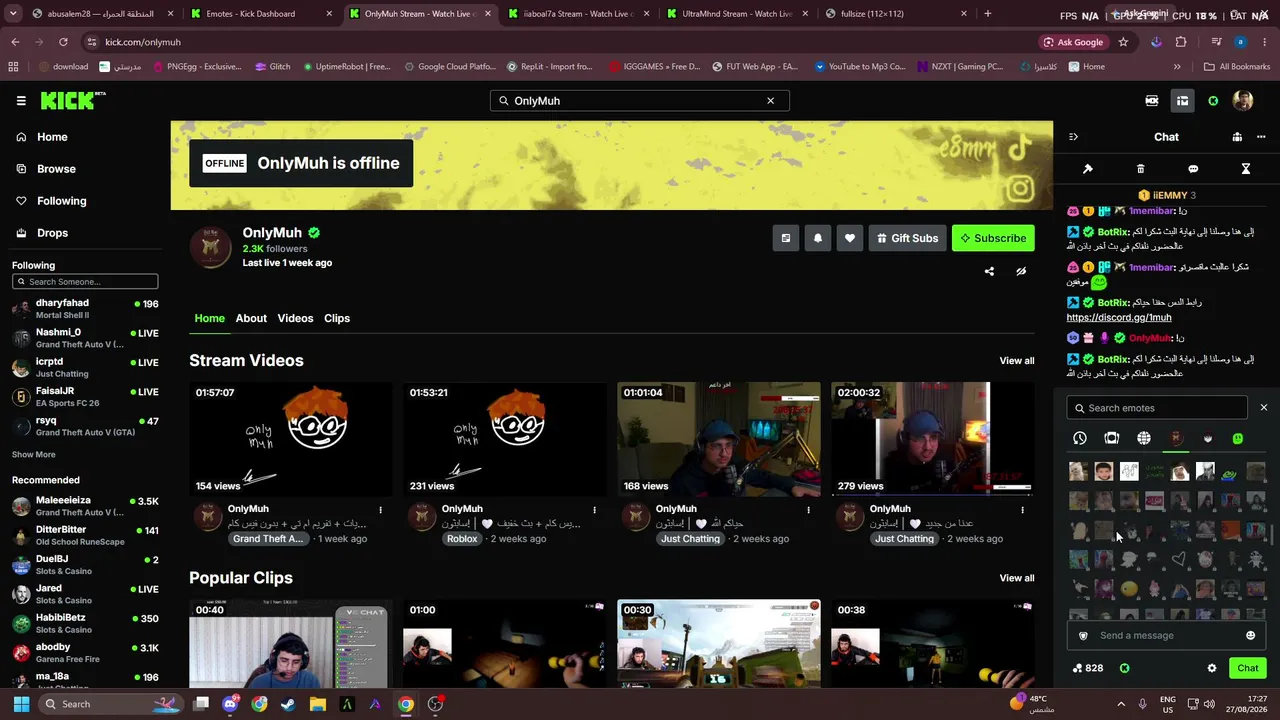Open the Kick hamburger sidebar menu
Image resolution: width=1280 pixels, height=720 pixels.
[21, 101]
